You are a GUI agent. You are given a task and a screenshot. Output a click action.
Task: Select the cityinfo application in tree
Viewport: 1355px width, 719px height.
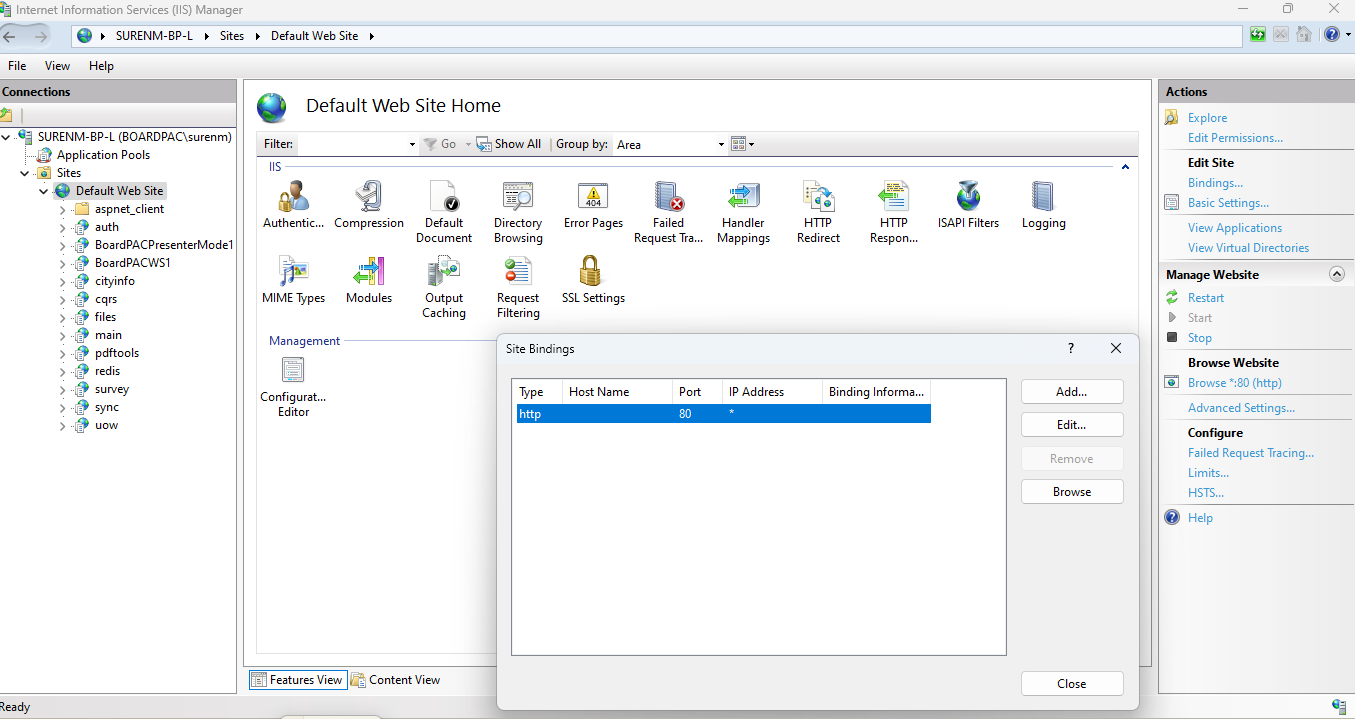coord(115,281)
